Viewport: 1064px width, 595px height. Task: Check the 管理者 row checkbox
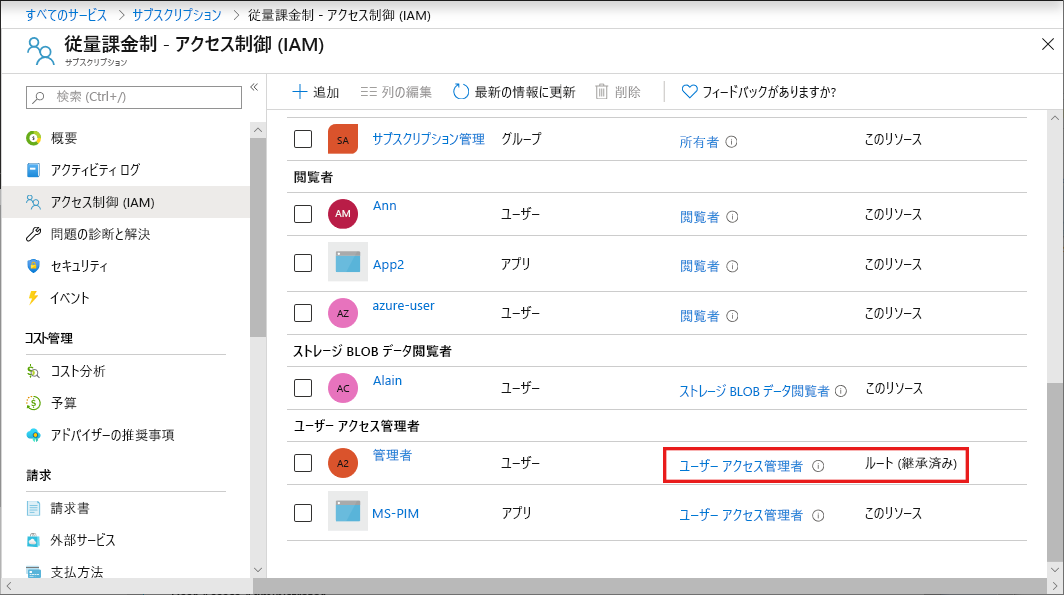[x=303, y=463]
